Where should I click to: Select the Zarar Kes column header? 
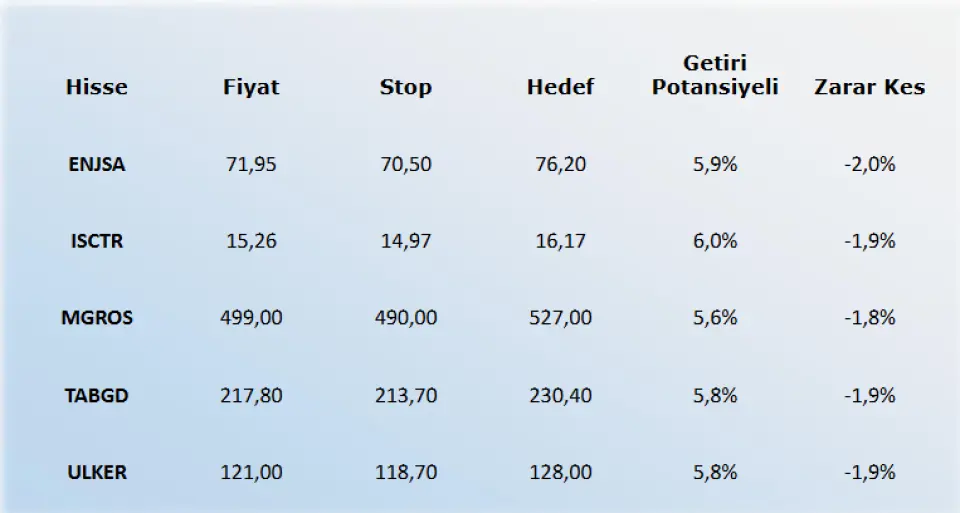869,87
